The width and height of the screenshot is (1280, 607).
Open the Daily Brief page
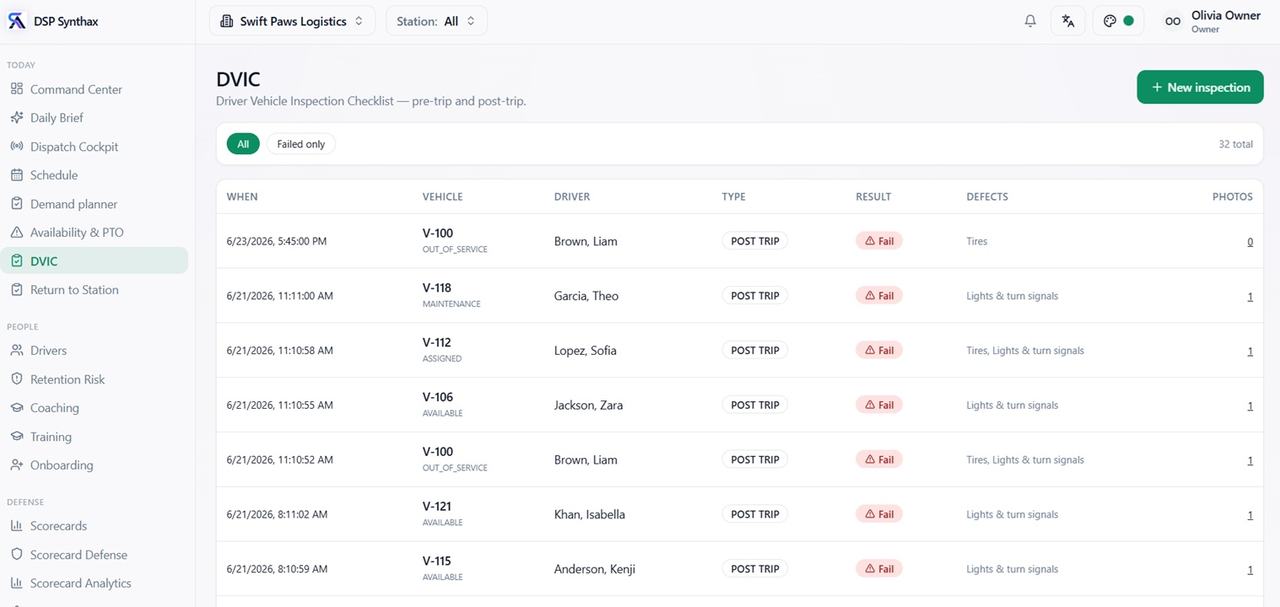tap(57, 118)
